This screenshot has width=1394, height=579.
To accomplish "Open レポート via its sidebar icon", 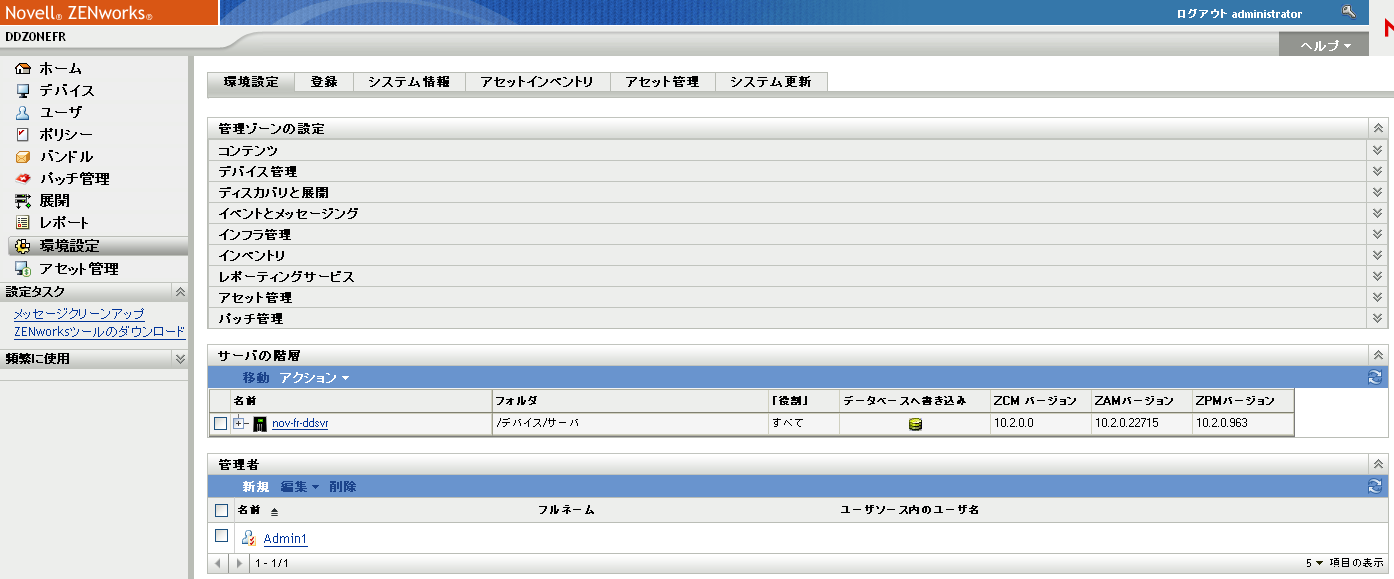I will point(22,222).
